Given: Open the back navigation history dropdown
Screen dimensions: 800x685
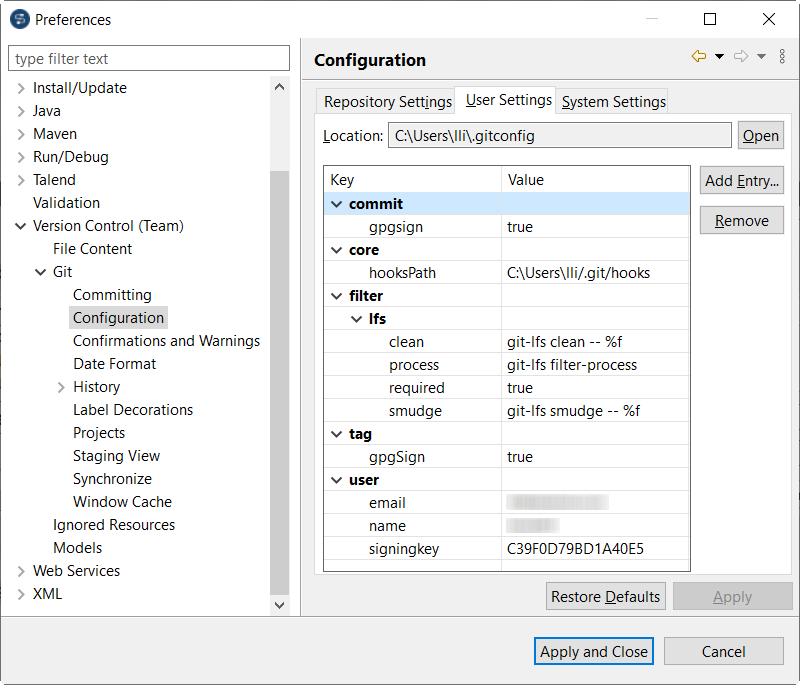Looking at the screenshot, I should pyautogui.click(x=718, y=55).
